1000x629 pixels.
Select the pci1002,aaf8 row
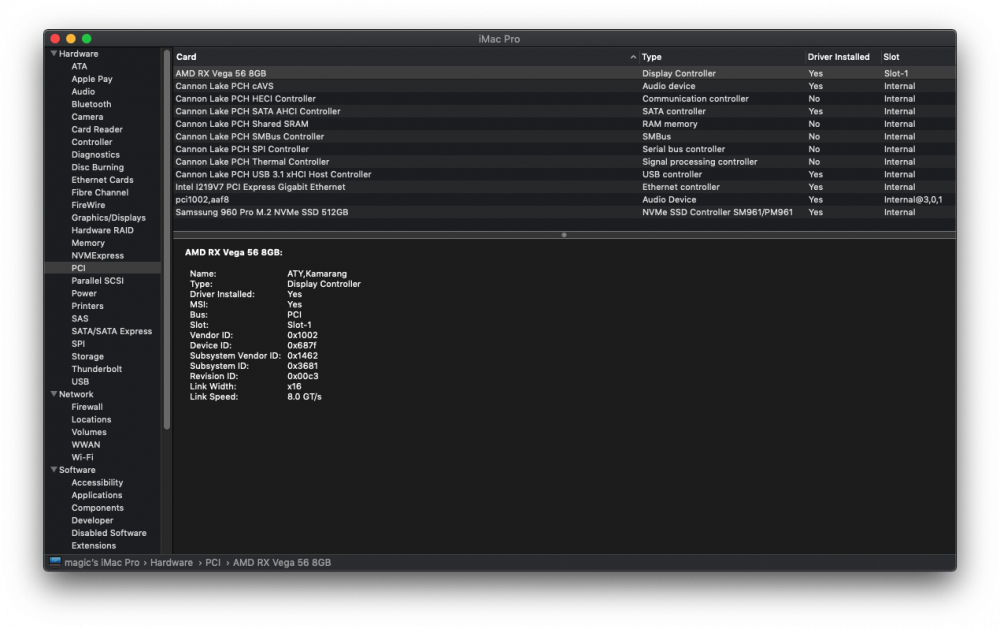click(564, 200)
